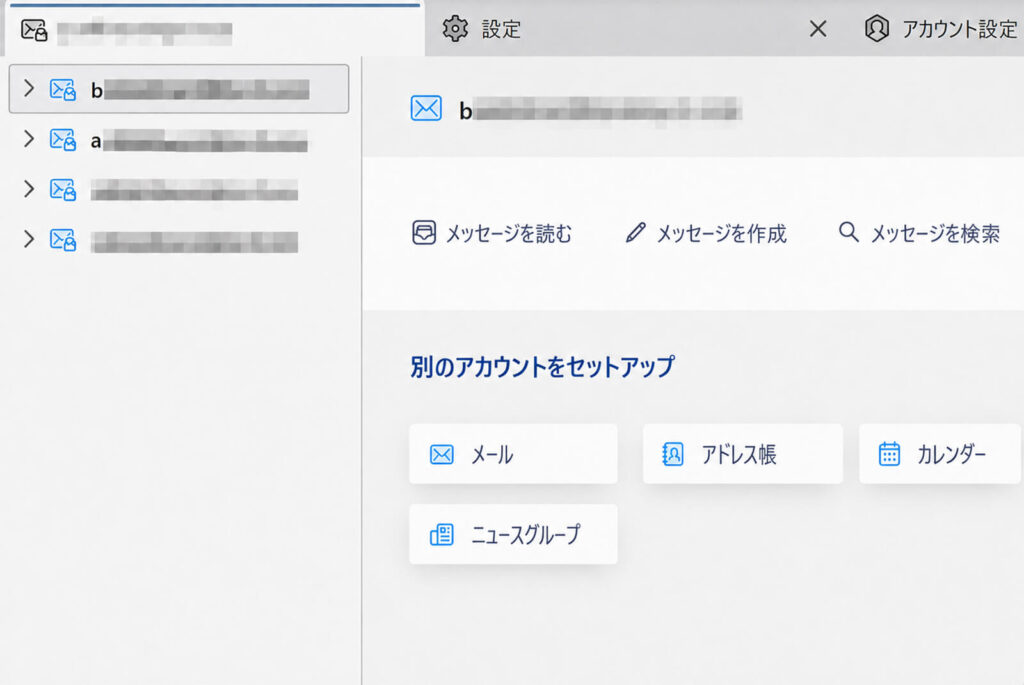Click calendar icon on カレンダー card
The height and width of the screenshot is (685, 1024).
pyautogui.click(x=889, y=454)
